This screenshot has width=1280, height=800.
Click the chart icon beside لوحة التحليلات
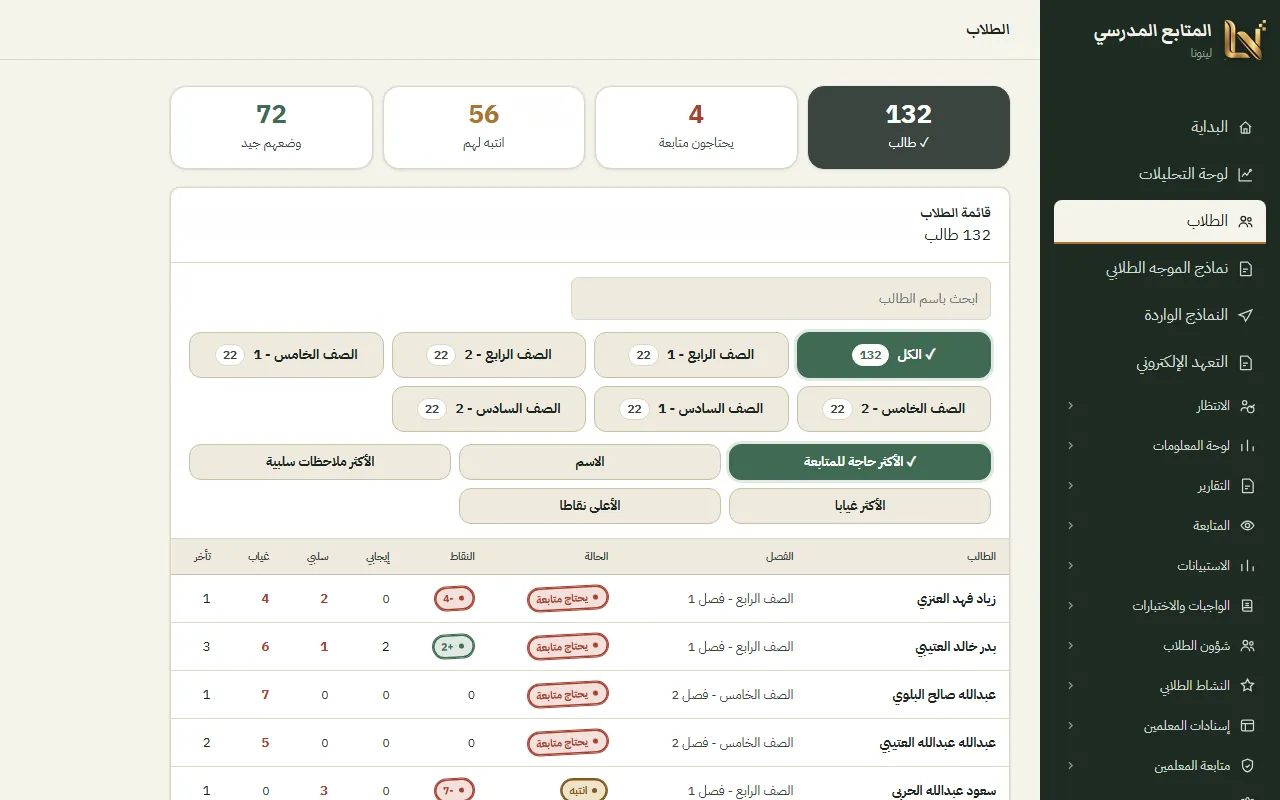pos(1245,174)
